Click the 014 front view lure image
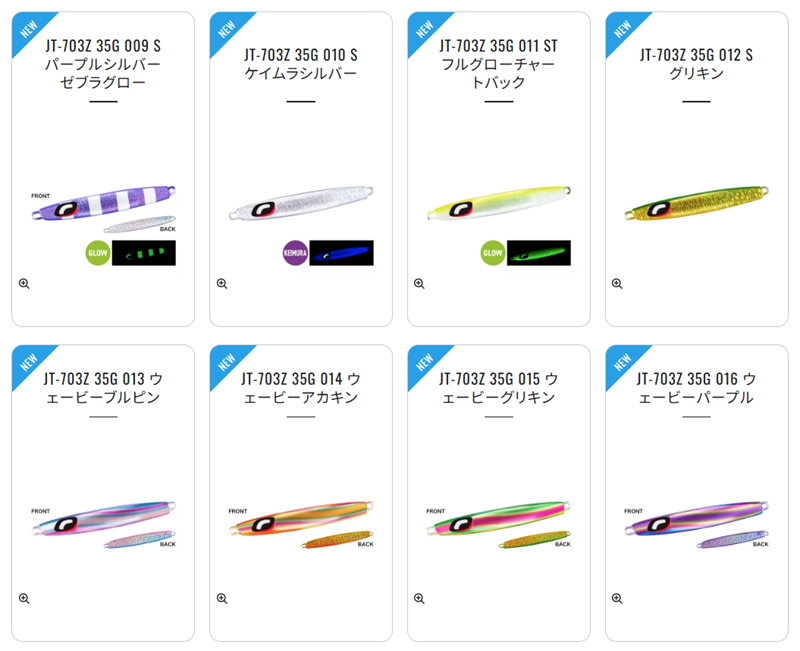 [x=302, y=518]
